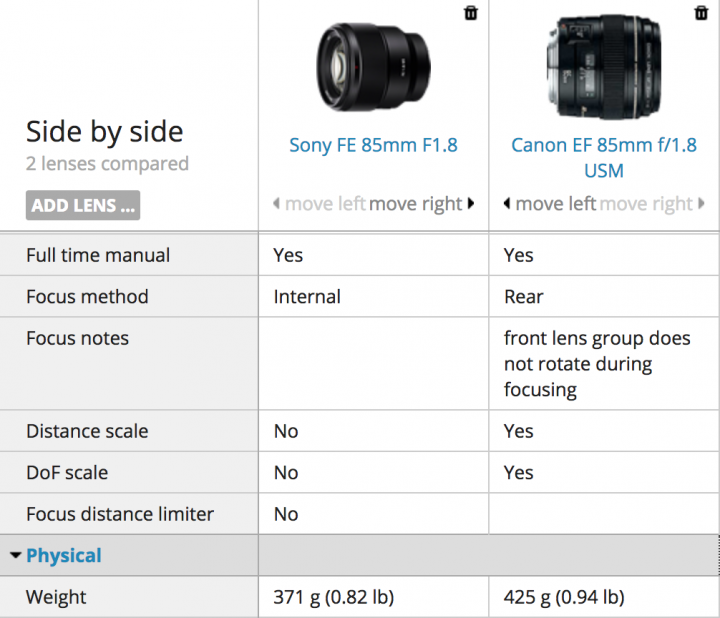Click the Side by side heading
The height and width of the screenshot is (618, 720).
point(105,132)
